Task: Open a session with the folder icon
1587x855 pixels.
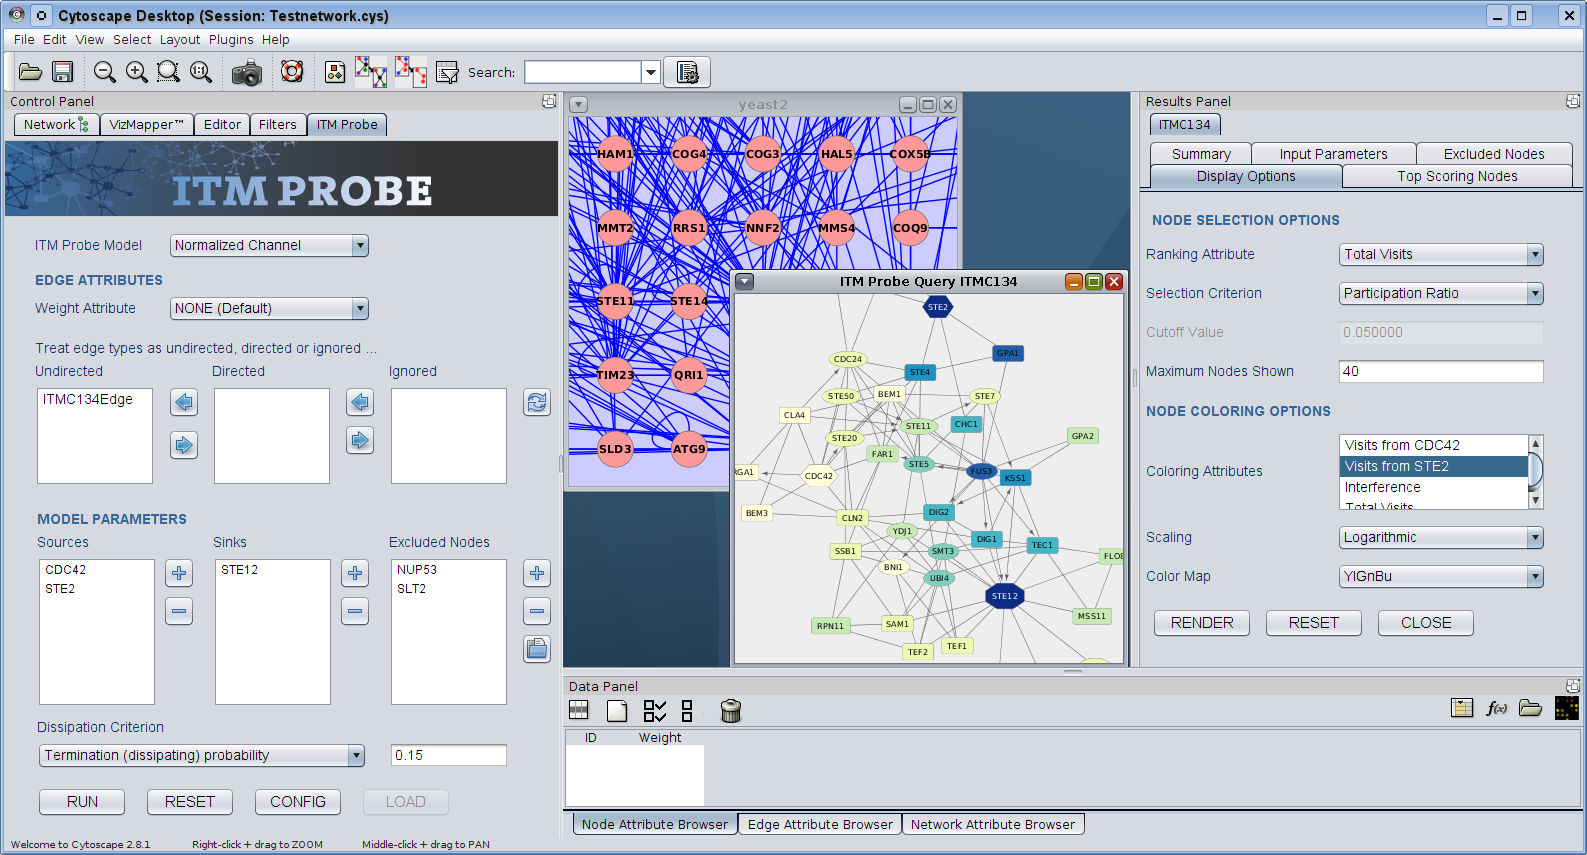Action: (31, 72)
